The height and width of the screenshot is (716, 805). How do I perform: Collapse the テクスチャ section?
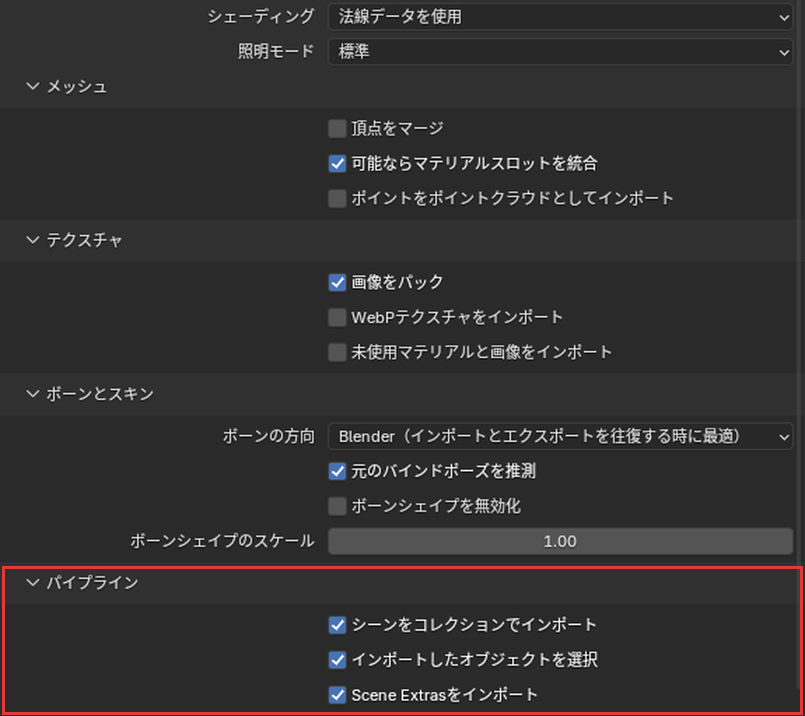tap(33, 240)
